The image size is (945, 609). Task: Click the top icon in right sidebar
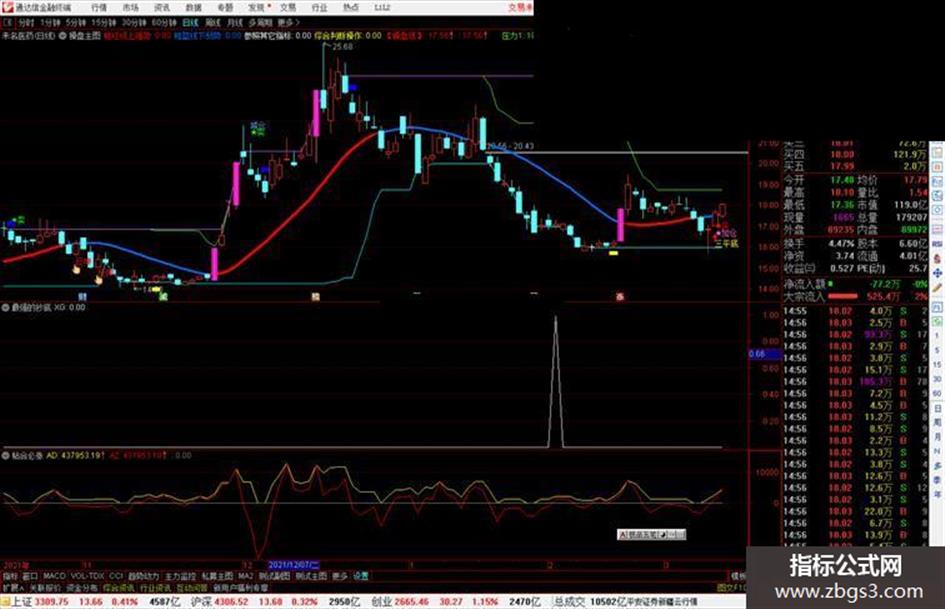click(937, 151)
